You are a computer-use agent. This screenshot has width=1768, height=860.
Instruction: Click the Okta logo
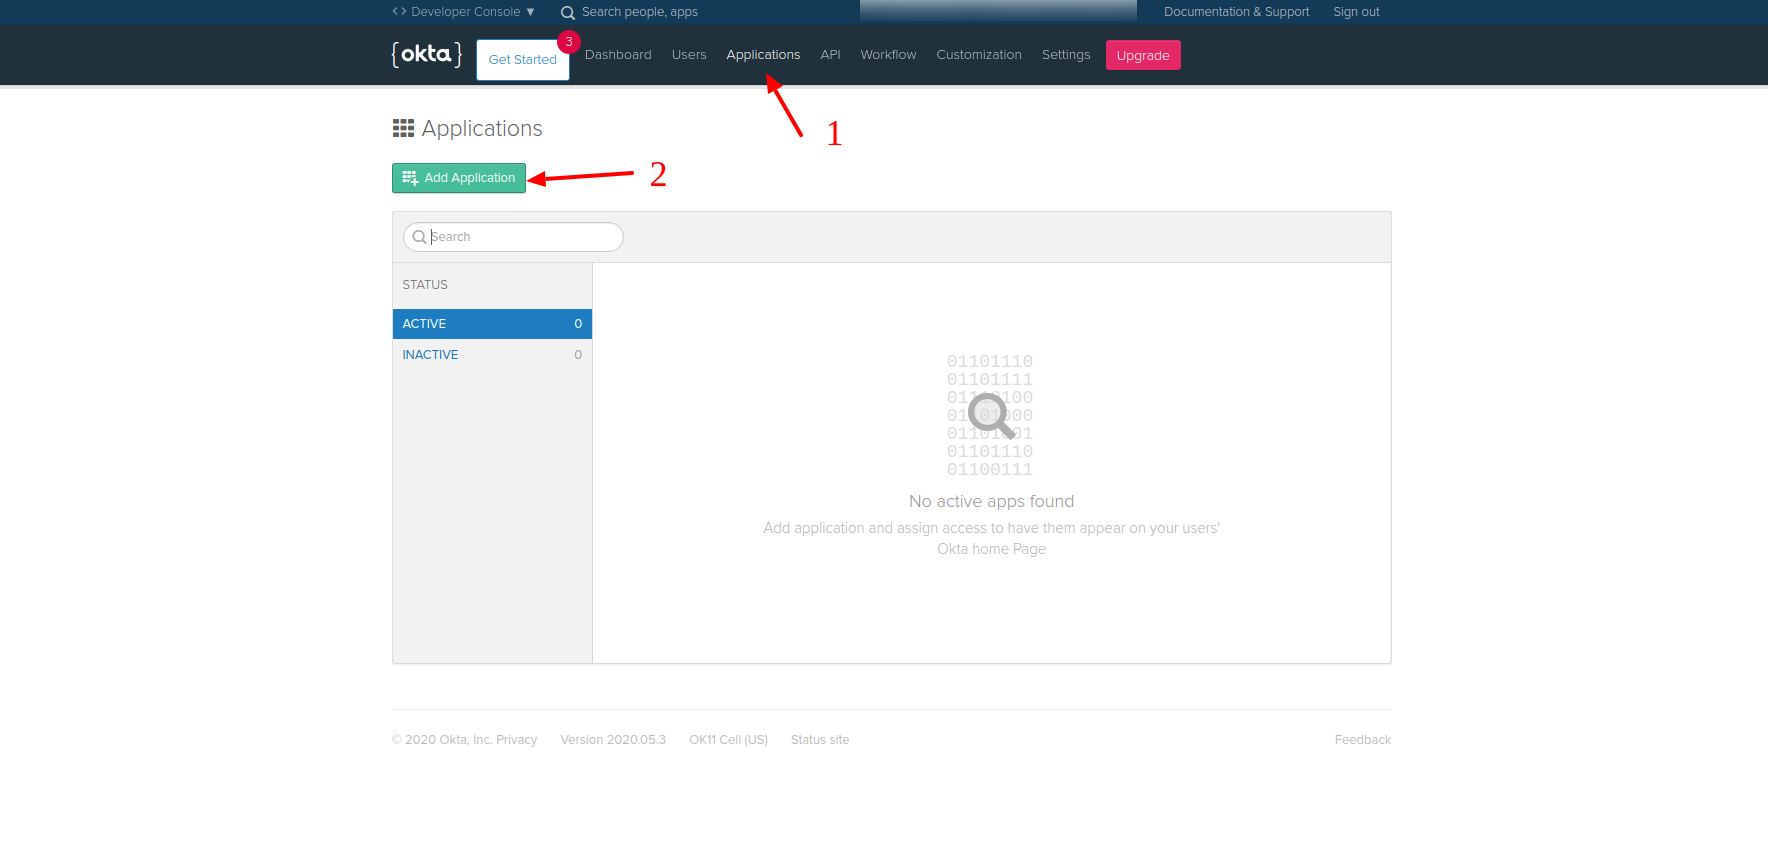pyautogui.click(x=426, y=54)
